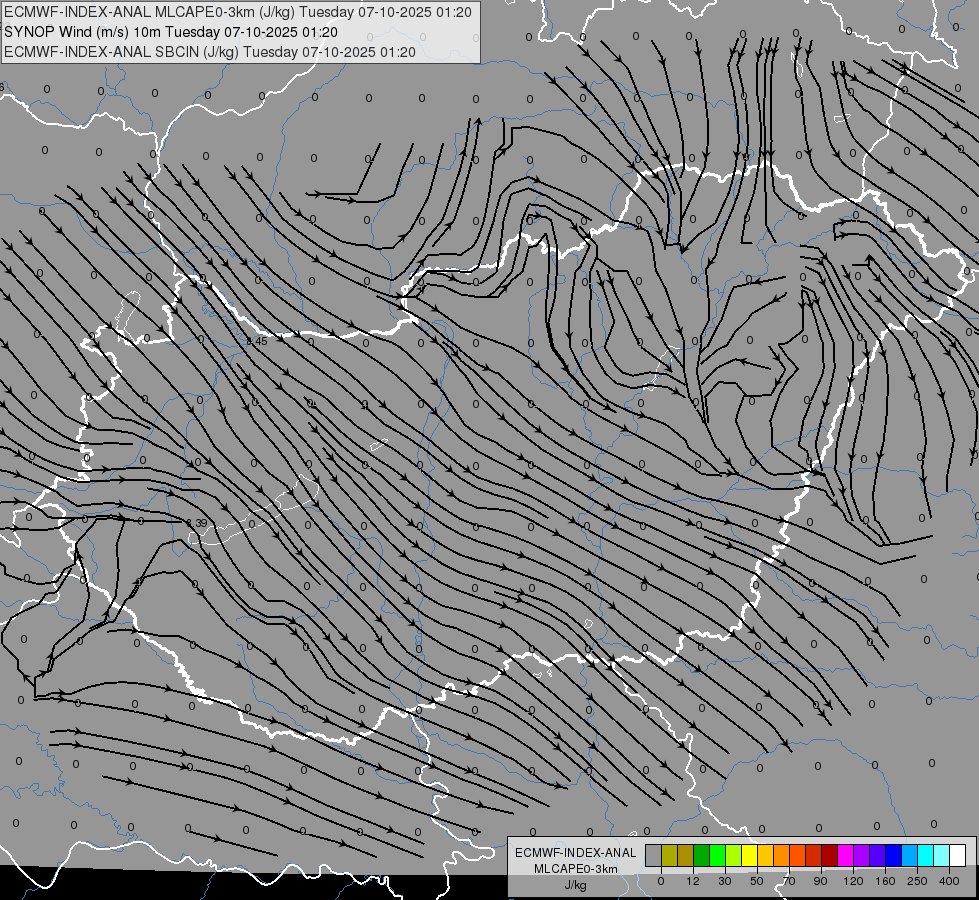
Task: Pick the brownish-gold legend swatch left of the 12 tick
Action: point(686,855)
